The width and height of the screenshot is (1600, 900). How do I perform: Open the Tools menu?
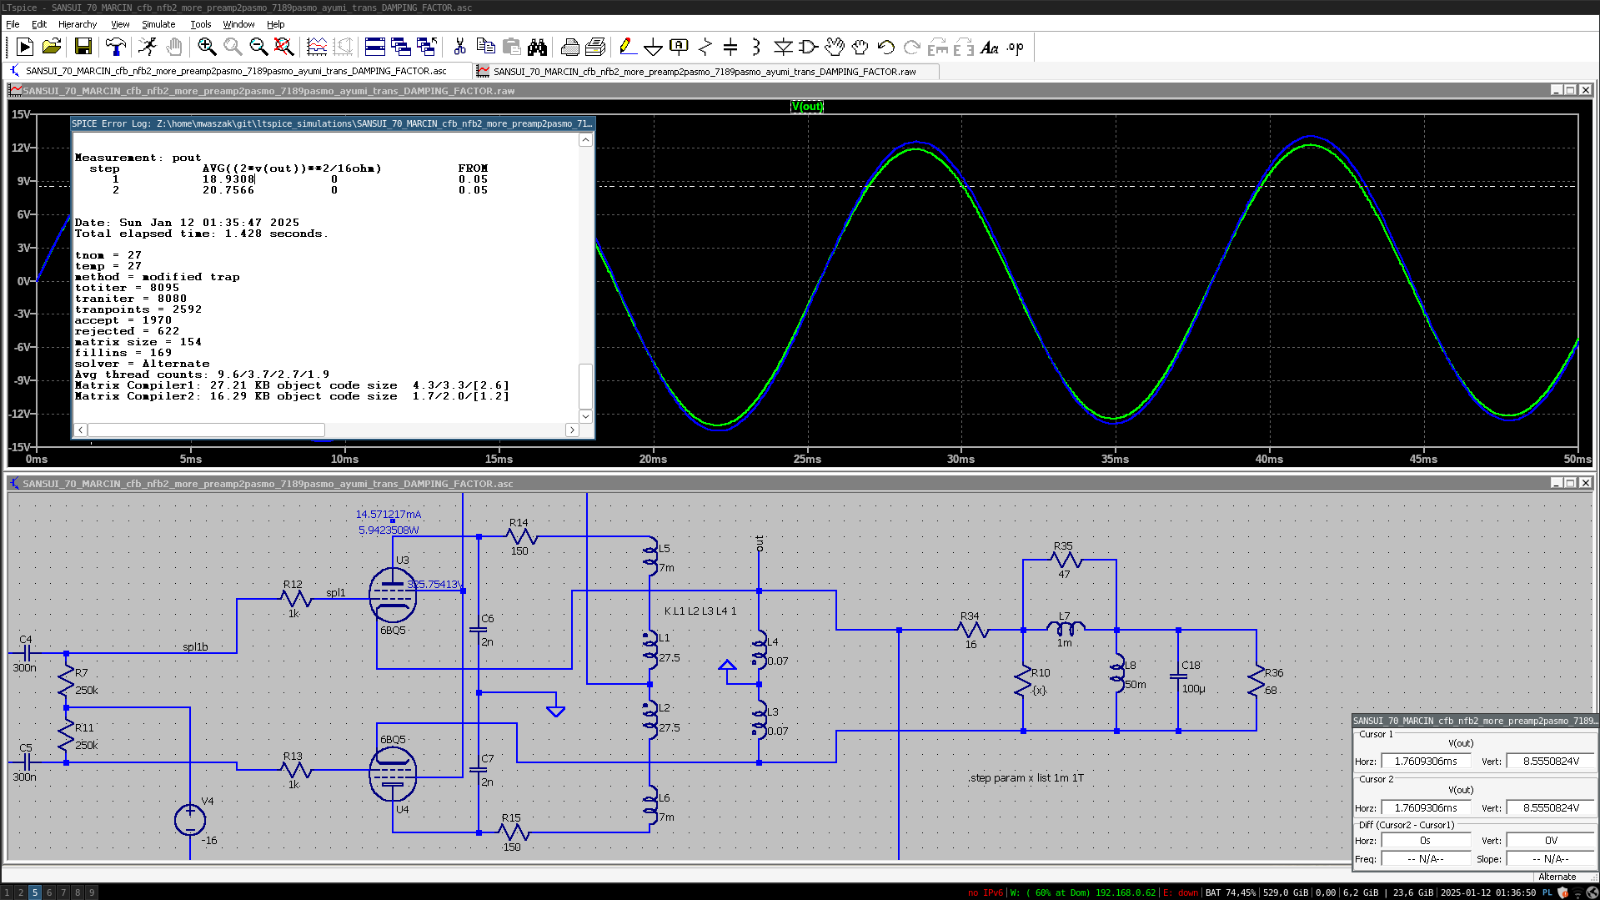[x=201, y=24]
